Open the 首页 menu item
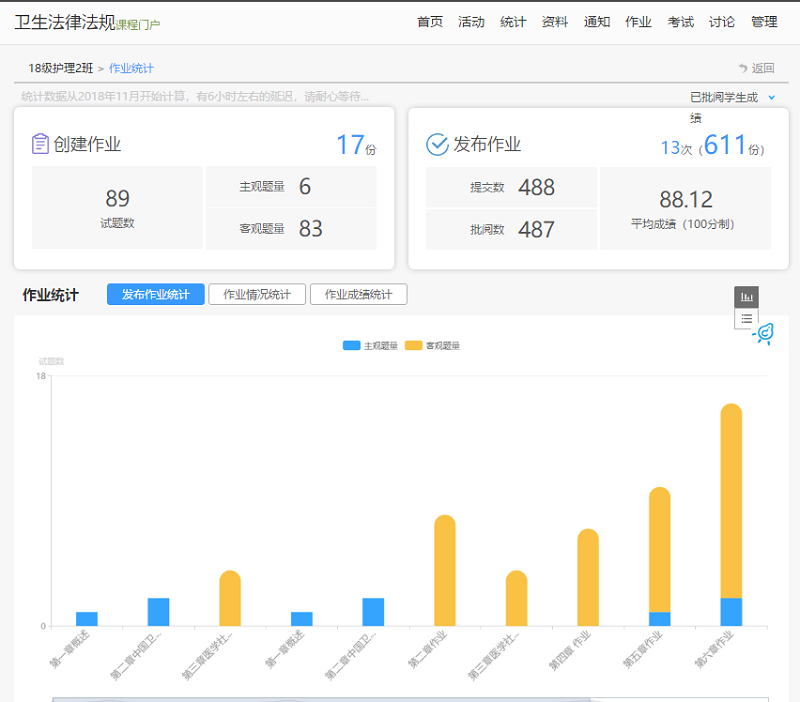The width and height of the screenshot is (800, 702). click(x=429, y=21)
